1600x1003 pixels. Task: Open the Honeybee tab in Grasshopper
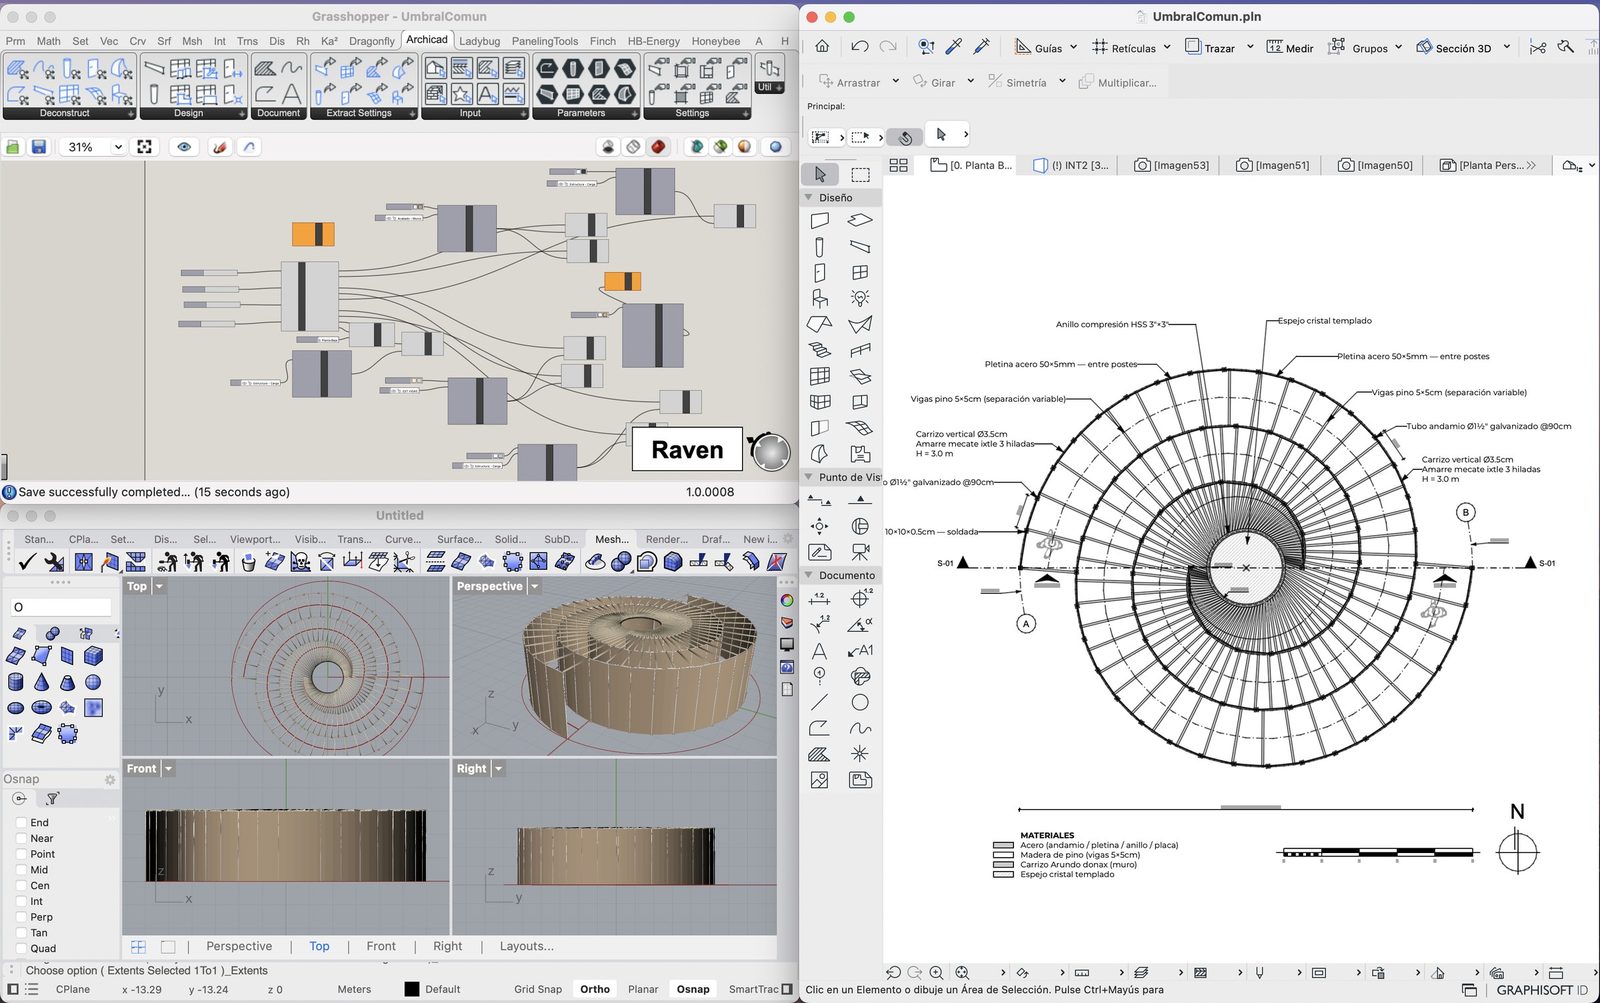(x=716, y=41)
